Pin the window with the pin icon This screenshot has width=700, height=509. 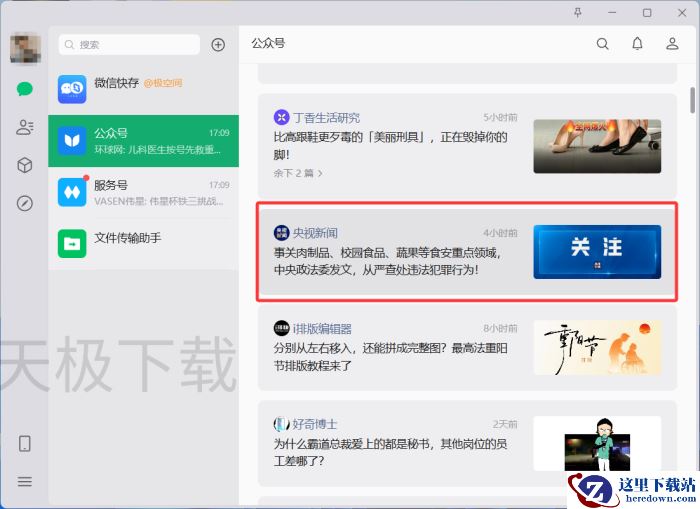(578, 13)
